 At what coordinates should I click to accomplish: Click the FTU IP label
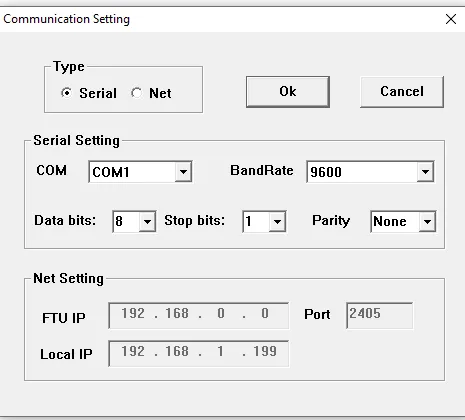point(64,318)
